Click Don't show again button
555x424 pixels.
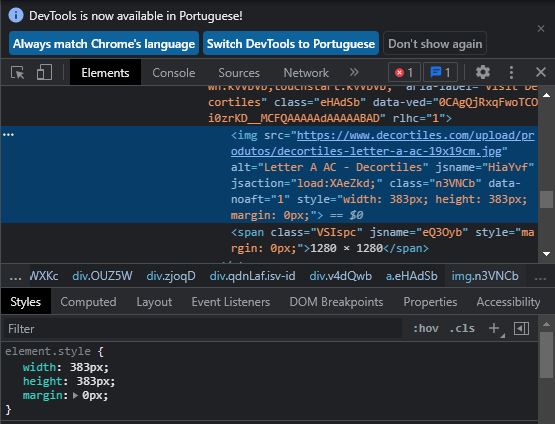pos(435,44)
